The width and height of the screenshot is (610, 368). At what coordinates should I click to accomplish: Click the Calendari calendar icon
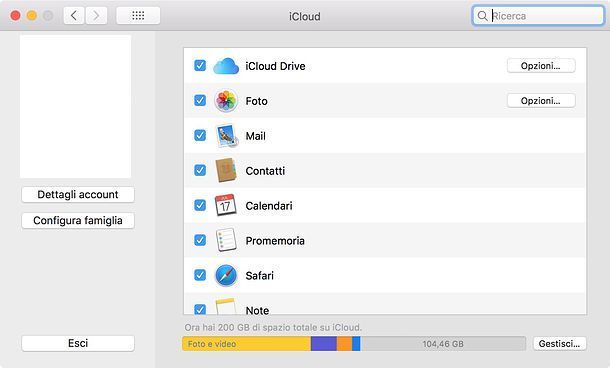226,205
